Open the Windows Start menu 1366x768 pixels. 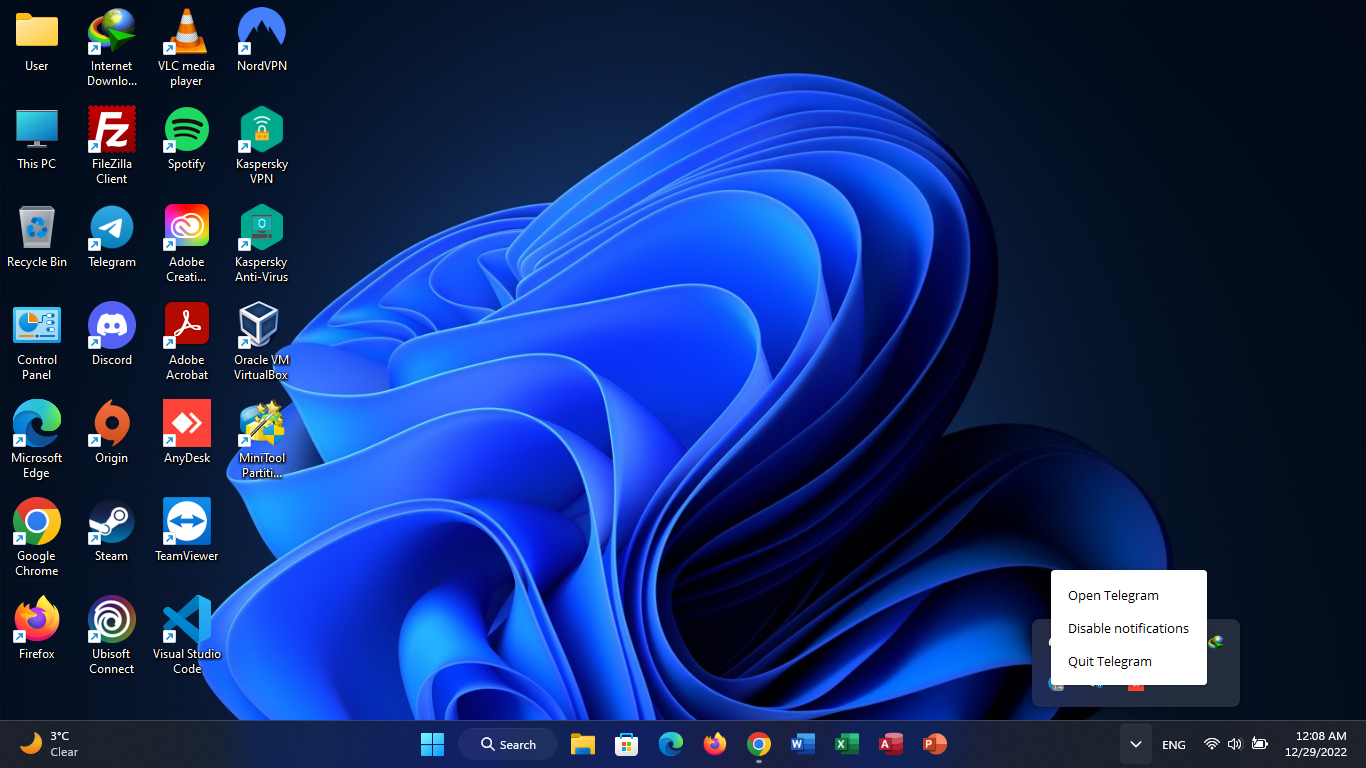(x=432, y=744)
